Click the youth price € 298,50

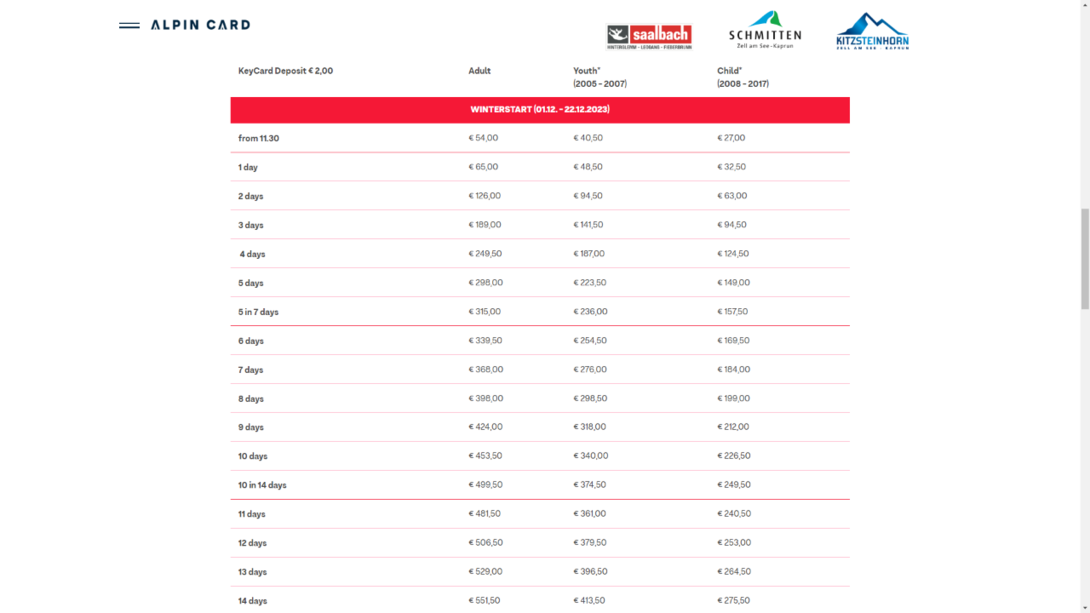tap(590, 398)
